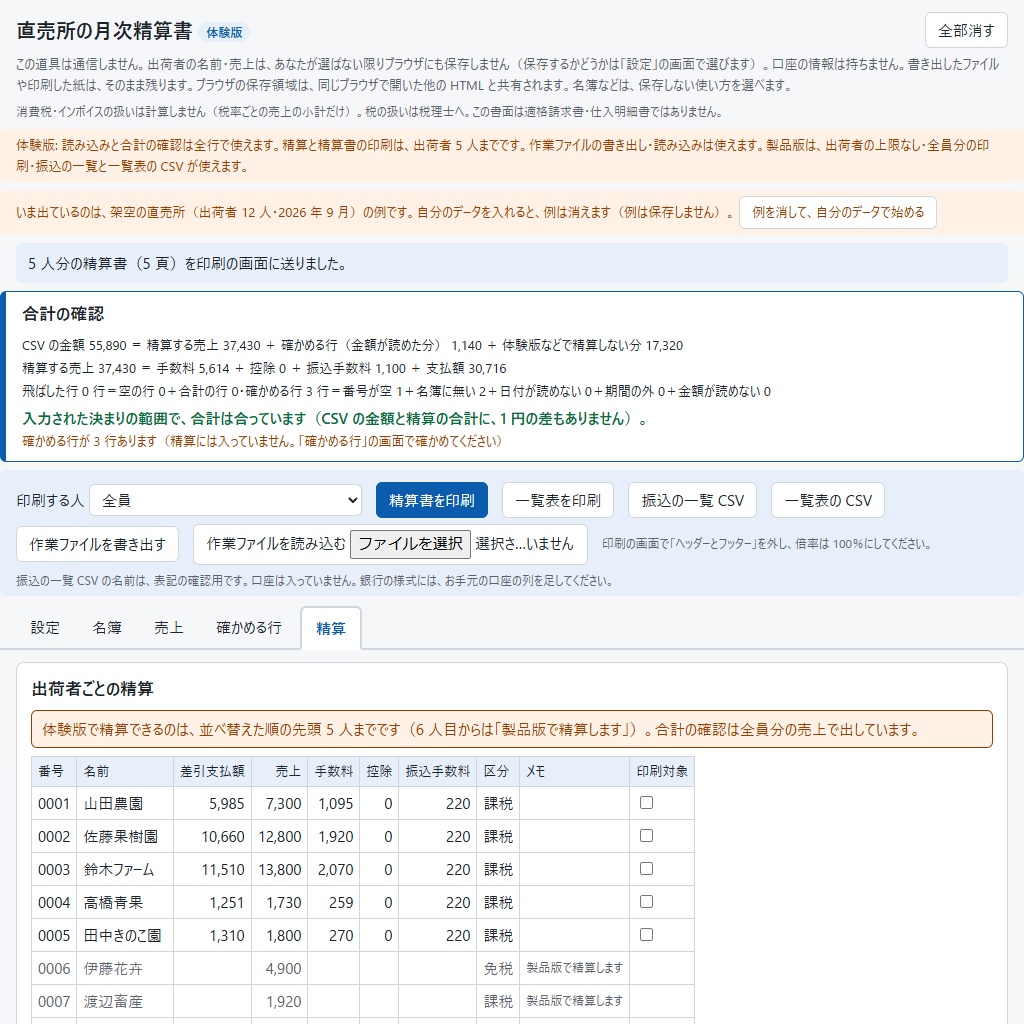Click the 佐藤果樹園 name cell
This screenshot has width=1024, height=1024.
(125, 837)
